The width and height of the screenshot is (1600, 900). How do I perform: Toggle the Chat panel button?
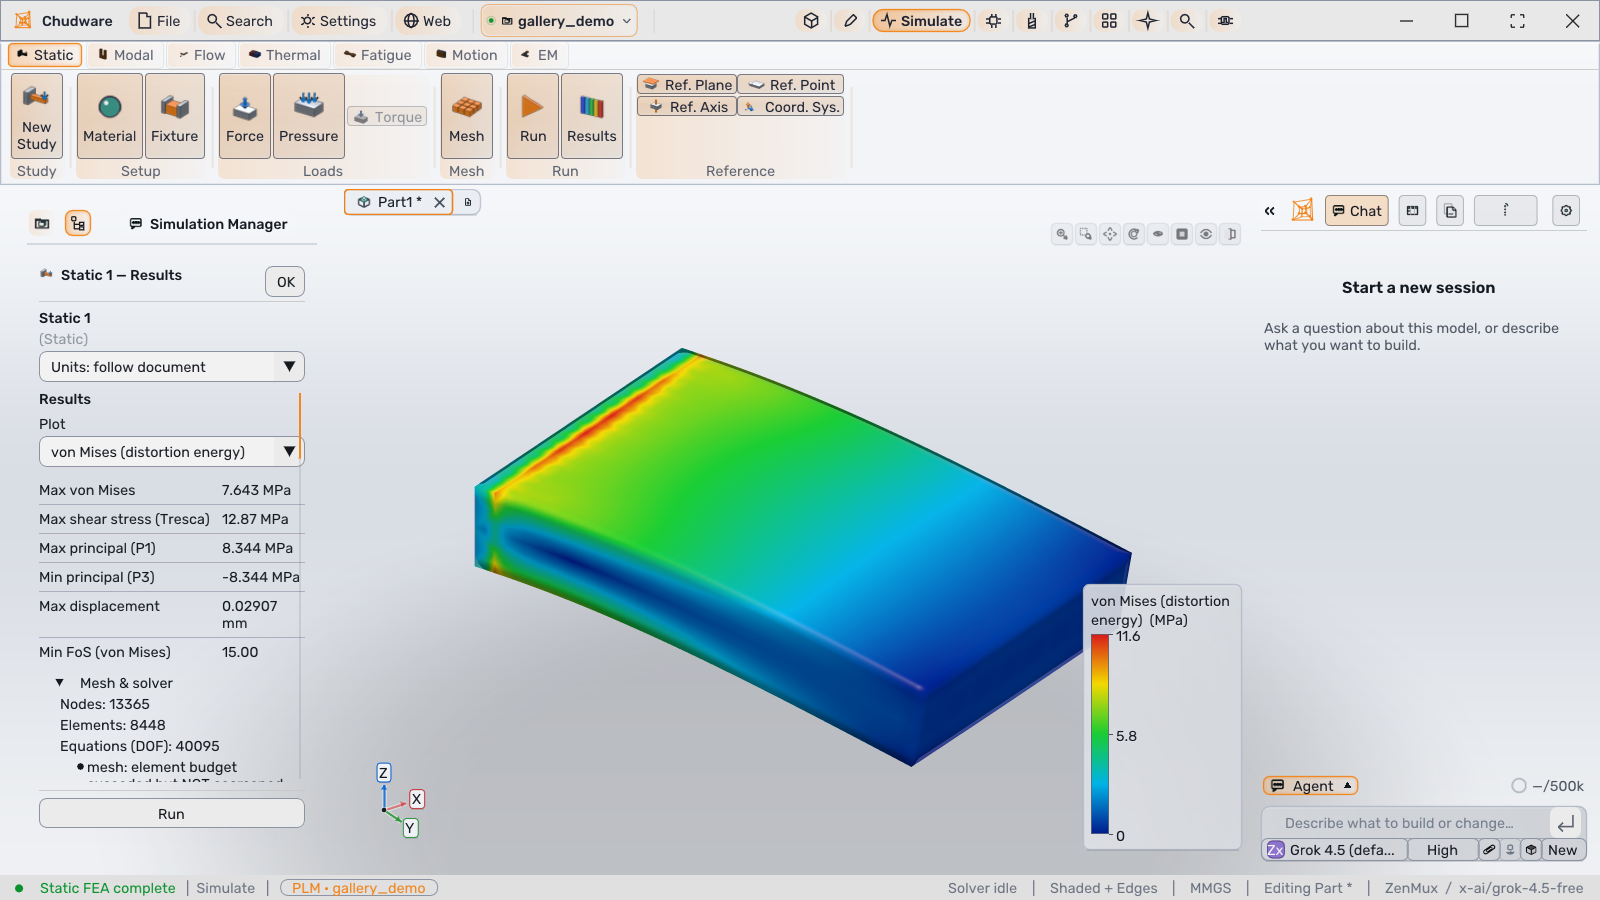(x=1357, y=211)
